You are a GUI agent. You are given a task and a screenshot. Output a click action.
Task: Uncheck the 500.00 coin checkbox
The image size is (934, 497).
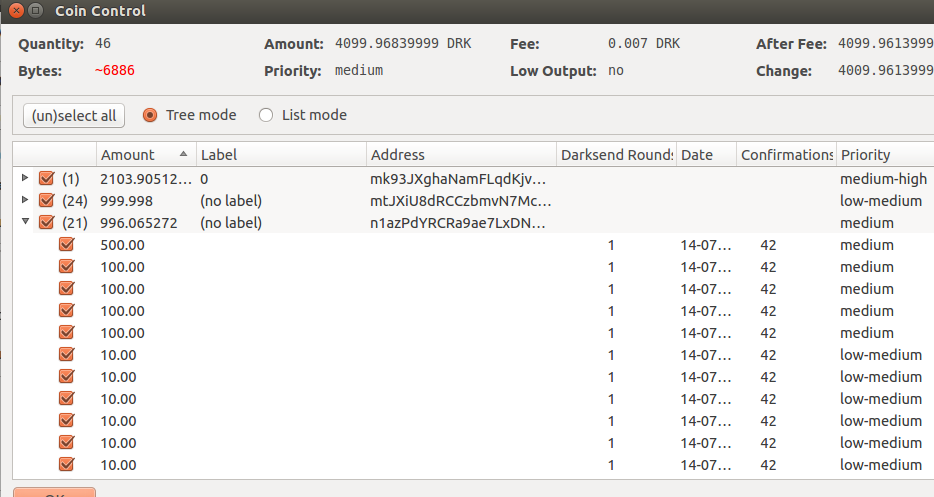pyautogui.click(x=67, y=244)
